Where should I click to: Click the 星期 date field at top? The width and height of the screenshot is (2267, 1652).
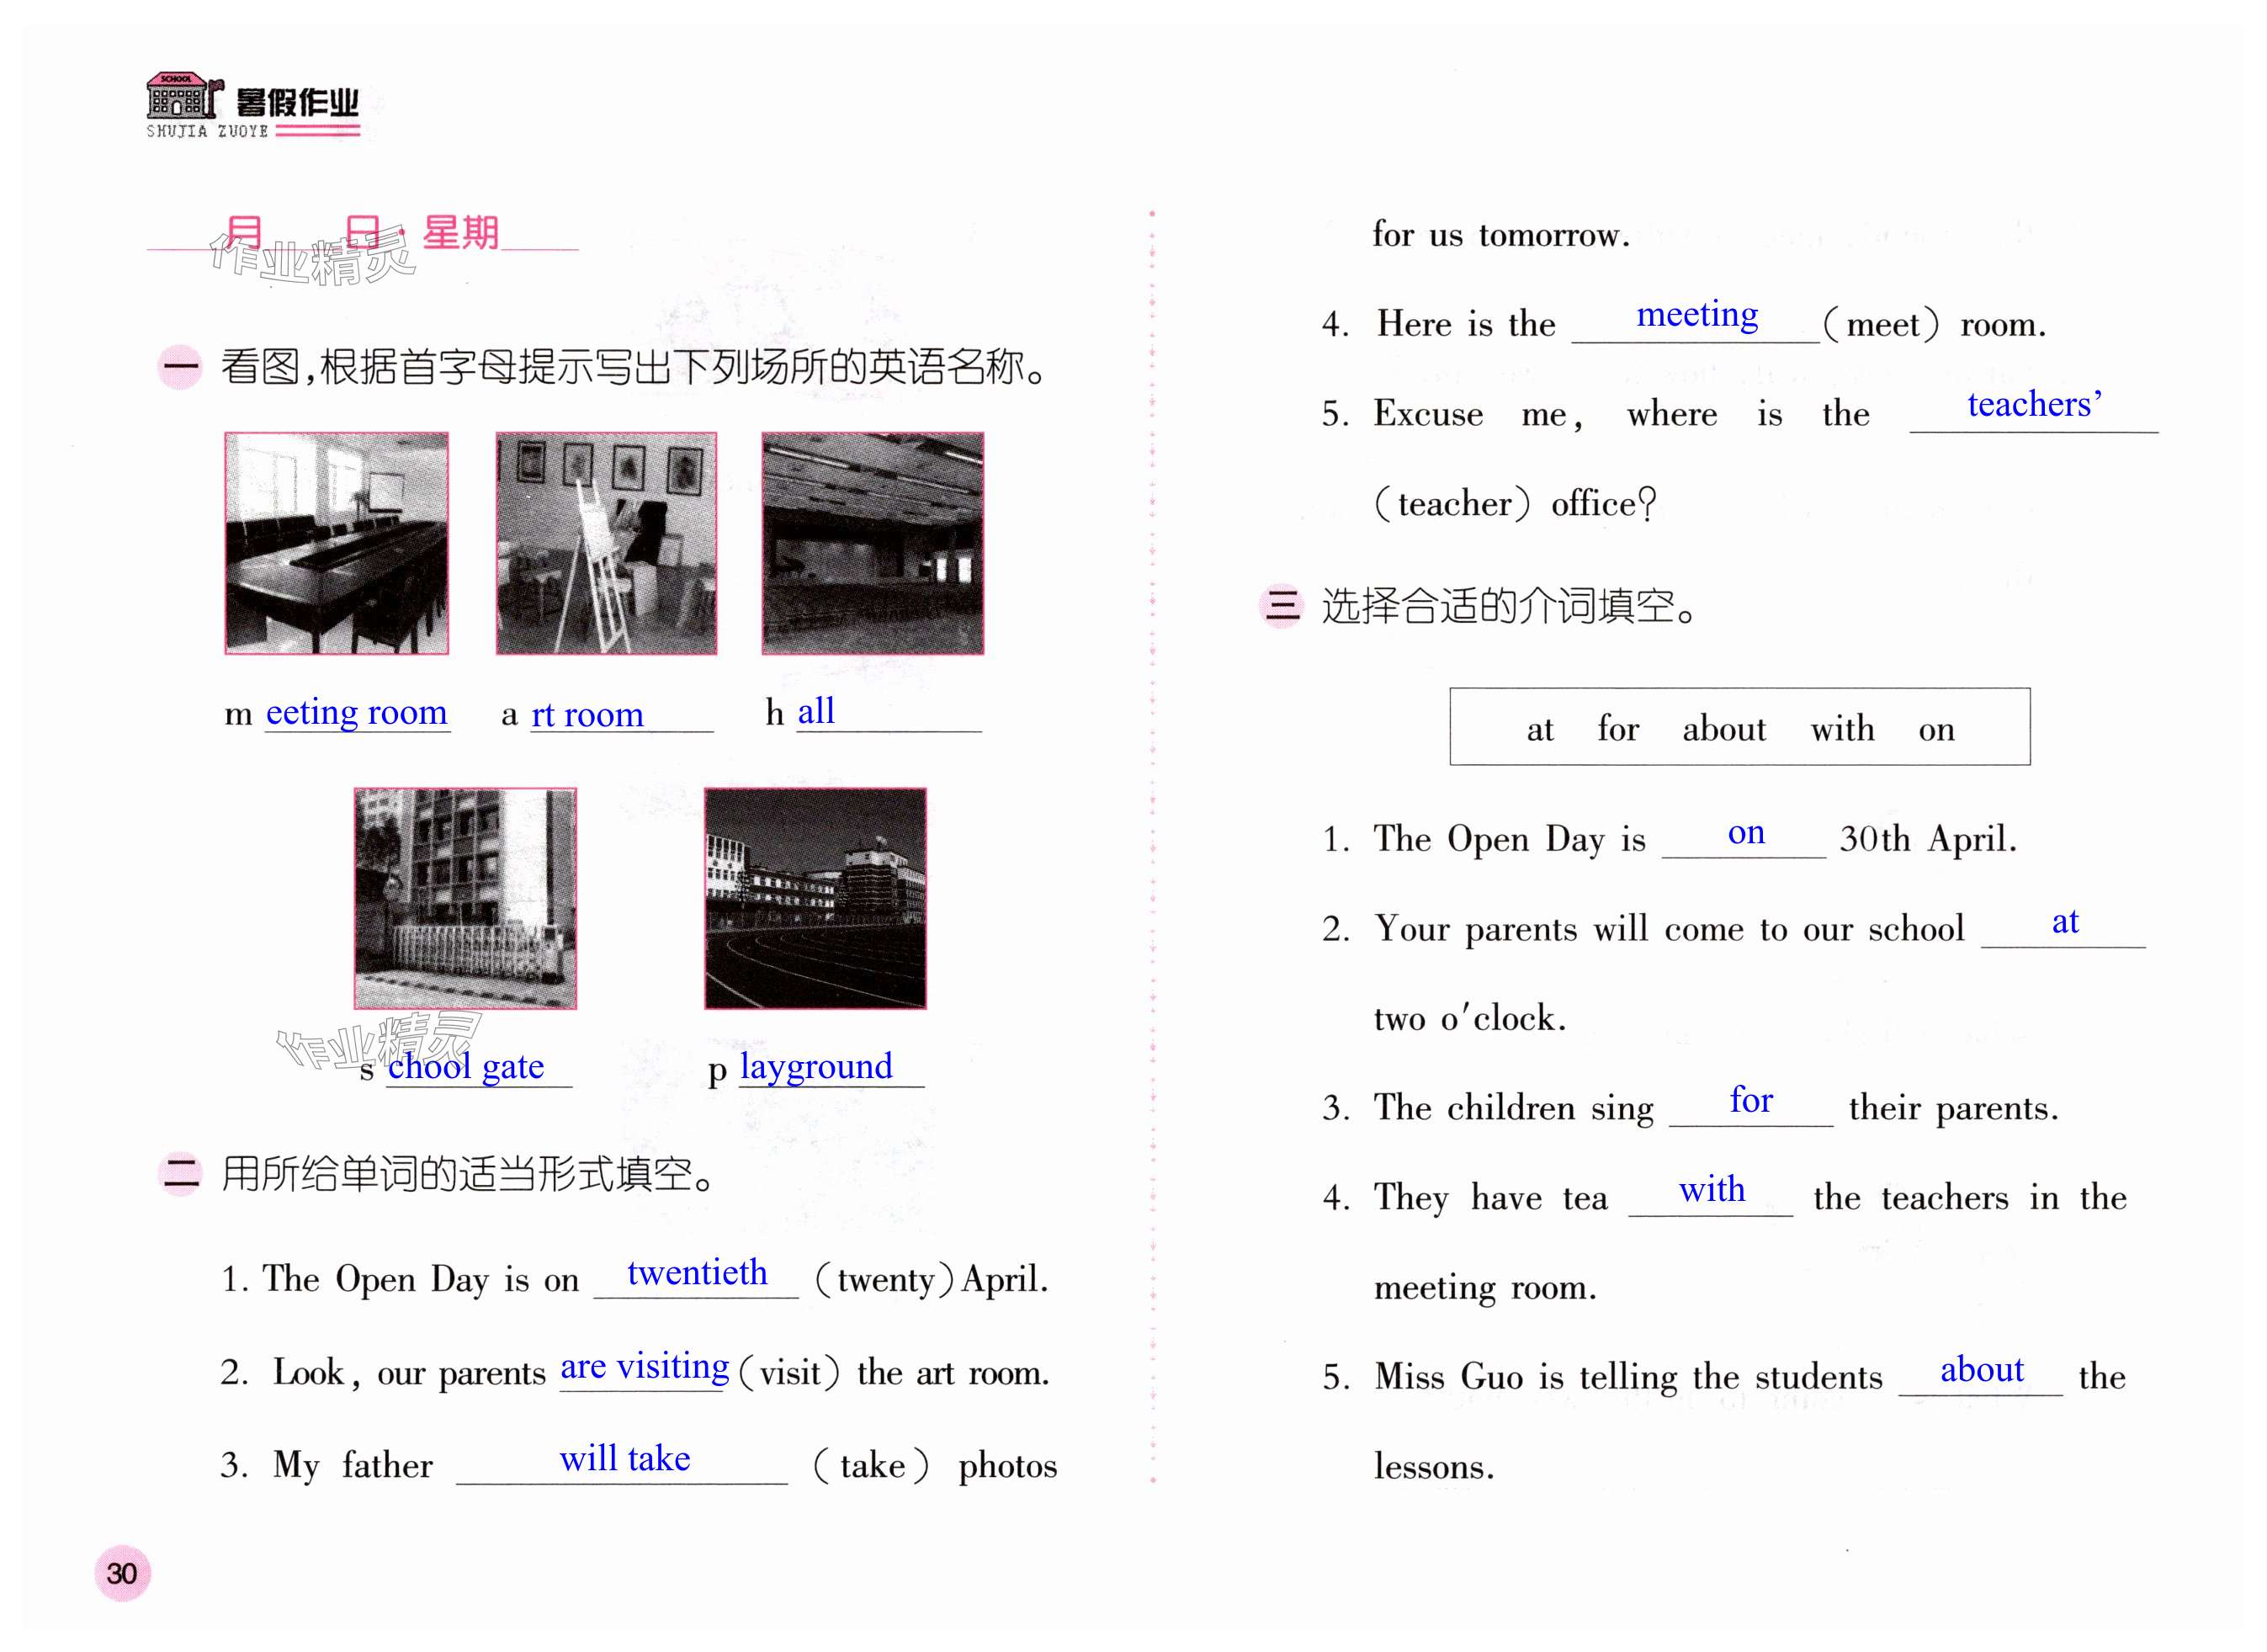(460, 233)
